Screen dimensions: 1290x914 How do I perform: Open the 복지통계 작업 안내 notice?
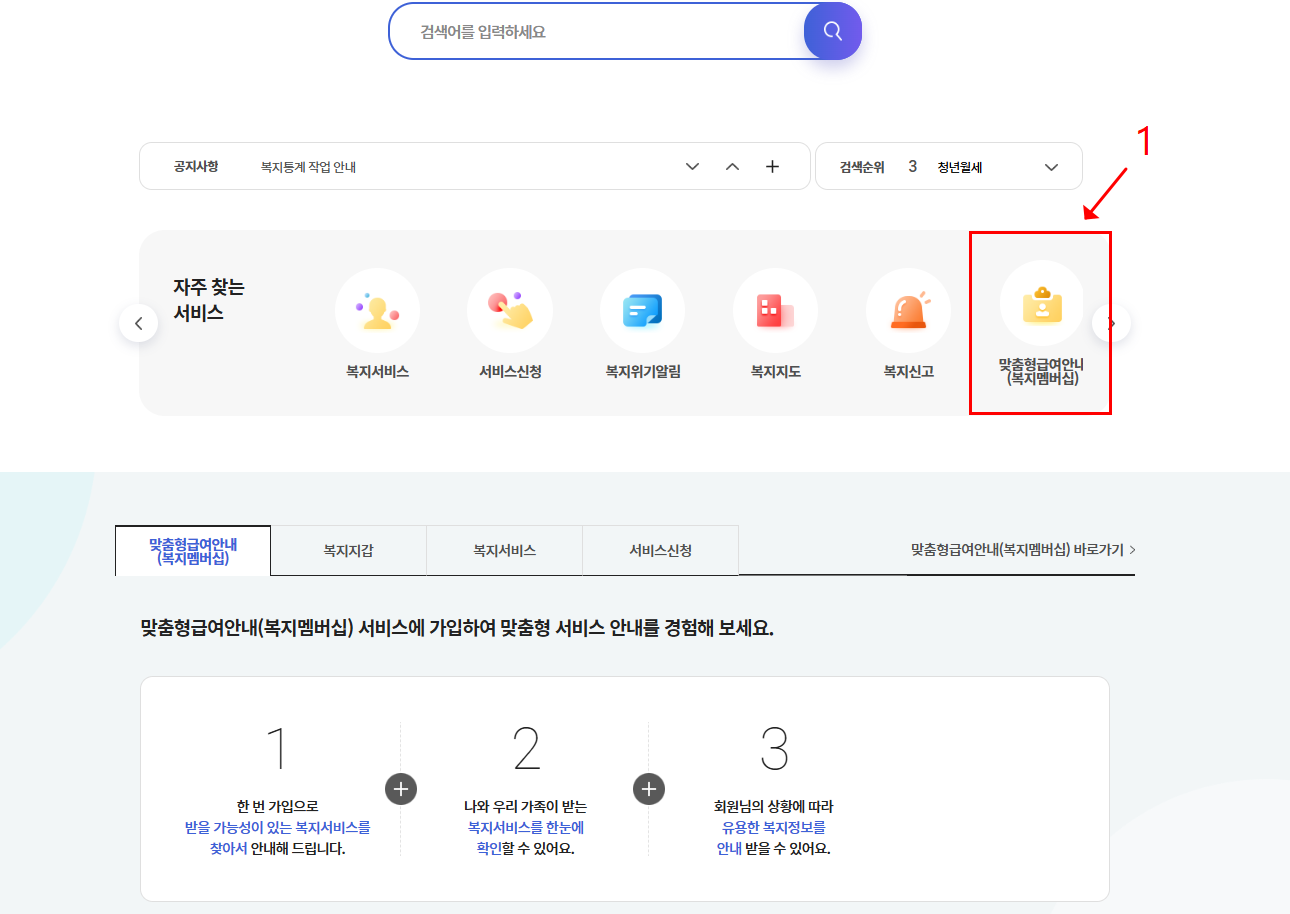(308, 167)
